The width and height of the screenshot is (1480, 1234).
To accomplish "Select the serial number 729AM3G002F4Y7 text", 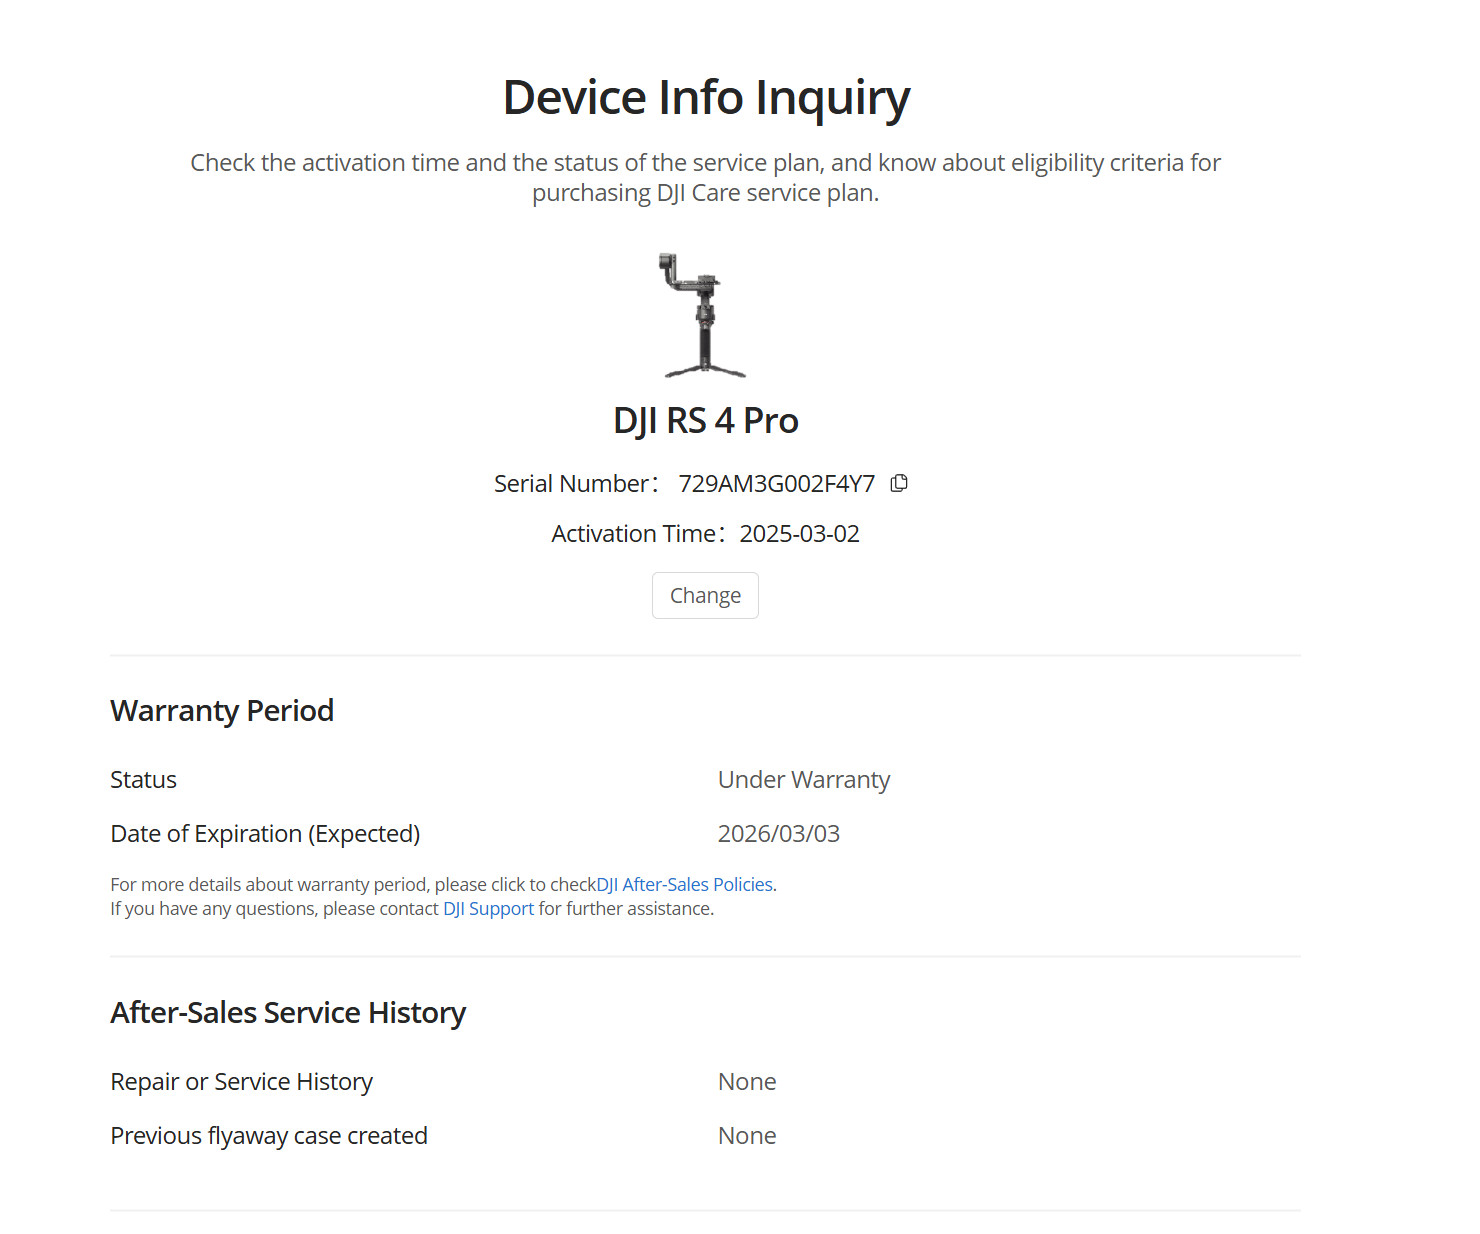I will (776, 484).
